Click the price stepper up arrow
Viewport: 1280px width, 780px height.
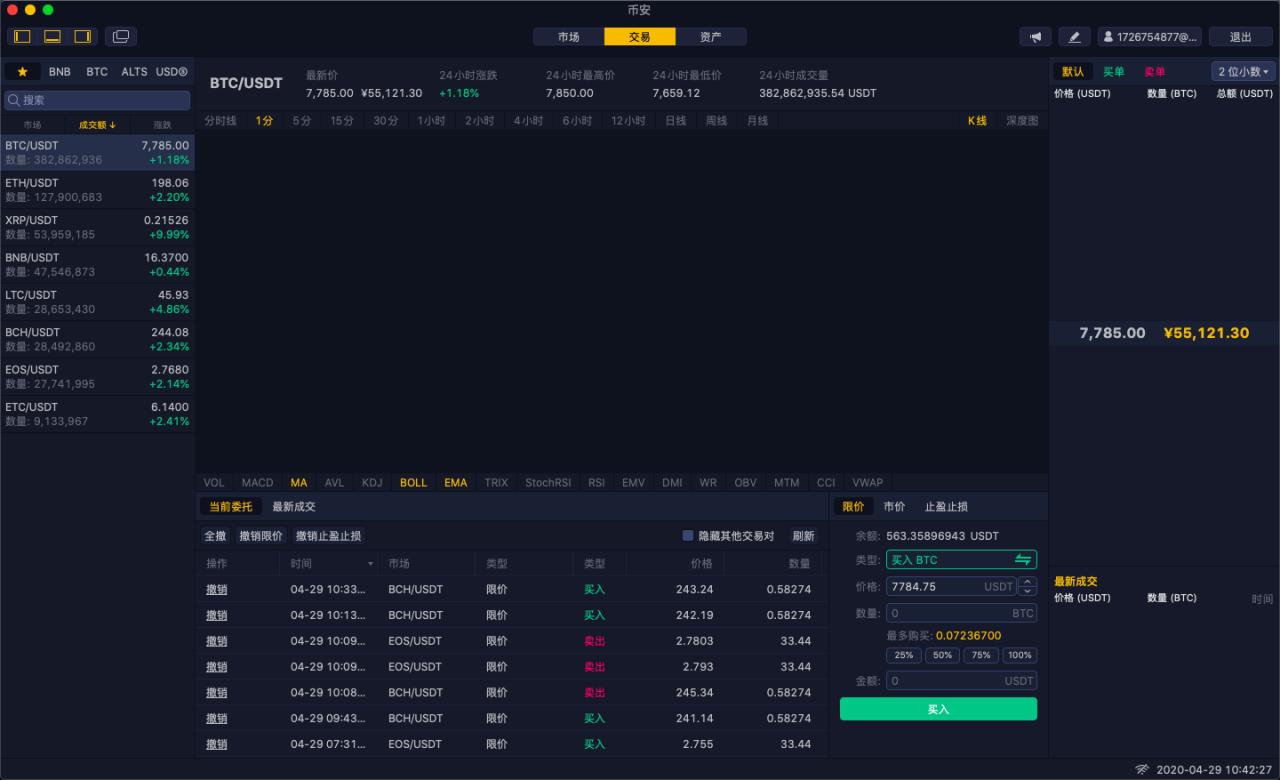point(1027,582)
